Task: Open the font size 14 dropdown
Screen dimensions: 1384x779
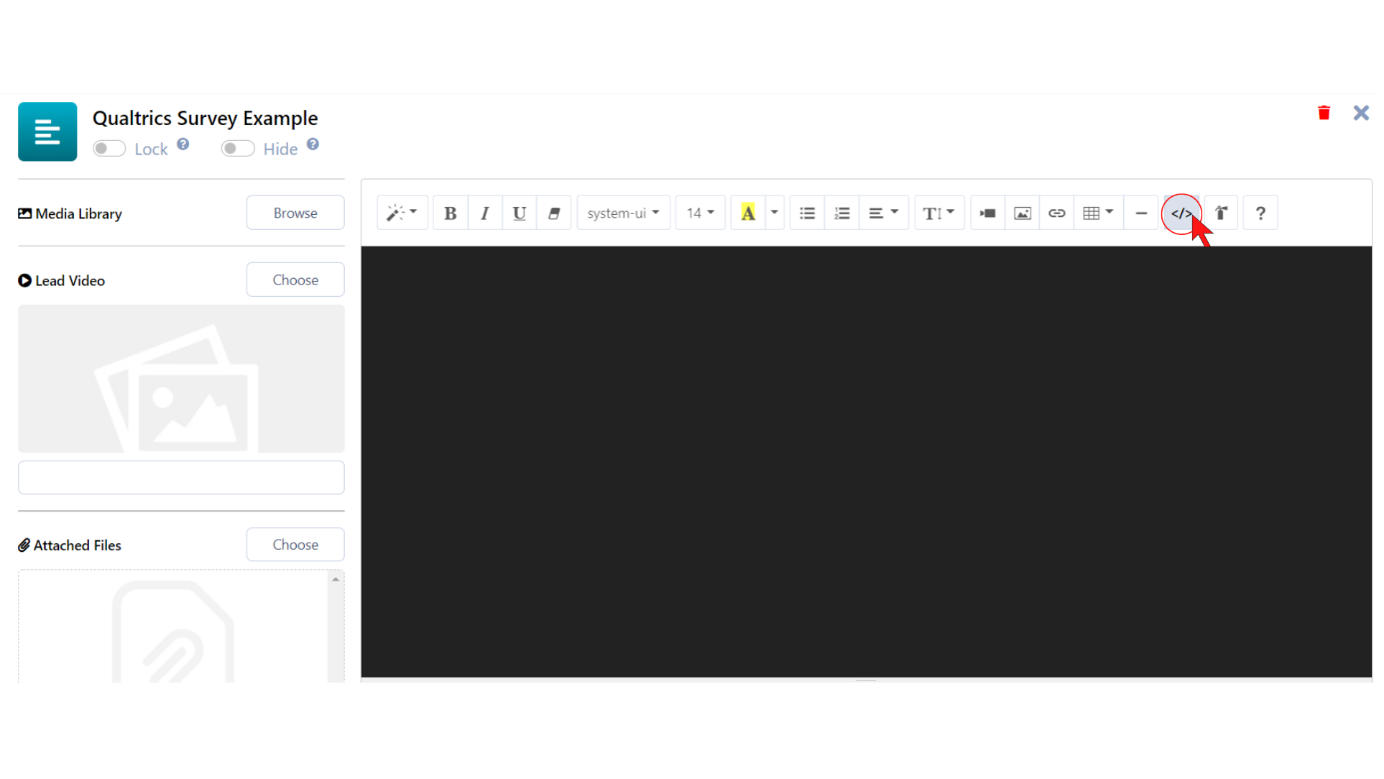Action: pyautogui.click(x=700, y=213)
